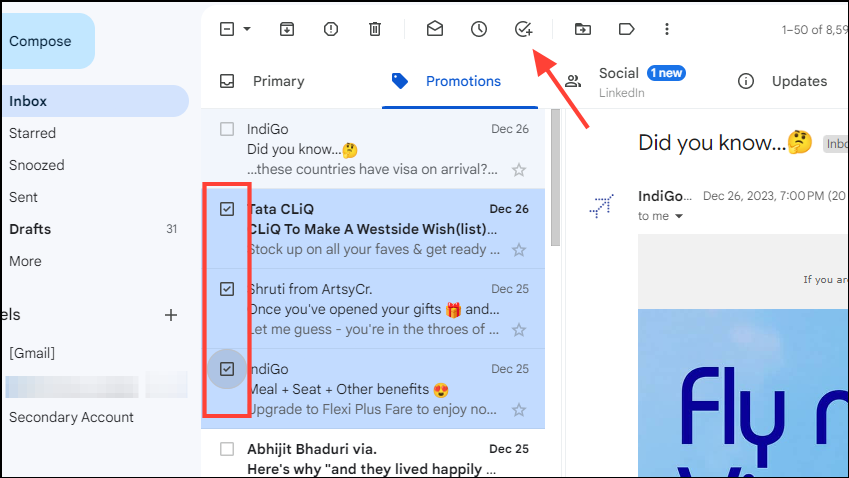Delete selected emails with trash icon

[x=375, y=29]
